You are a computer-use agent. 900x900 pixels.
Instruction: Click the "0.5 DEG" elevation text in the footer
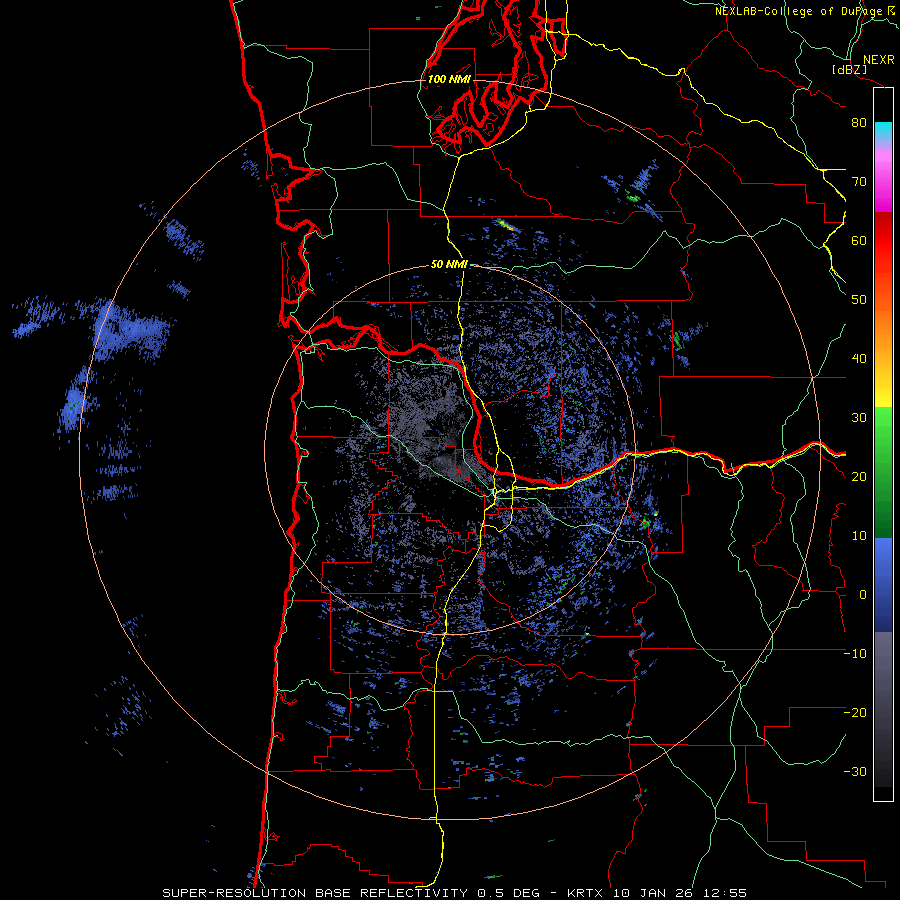point(509,893)
